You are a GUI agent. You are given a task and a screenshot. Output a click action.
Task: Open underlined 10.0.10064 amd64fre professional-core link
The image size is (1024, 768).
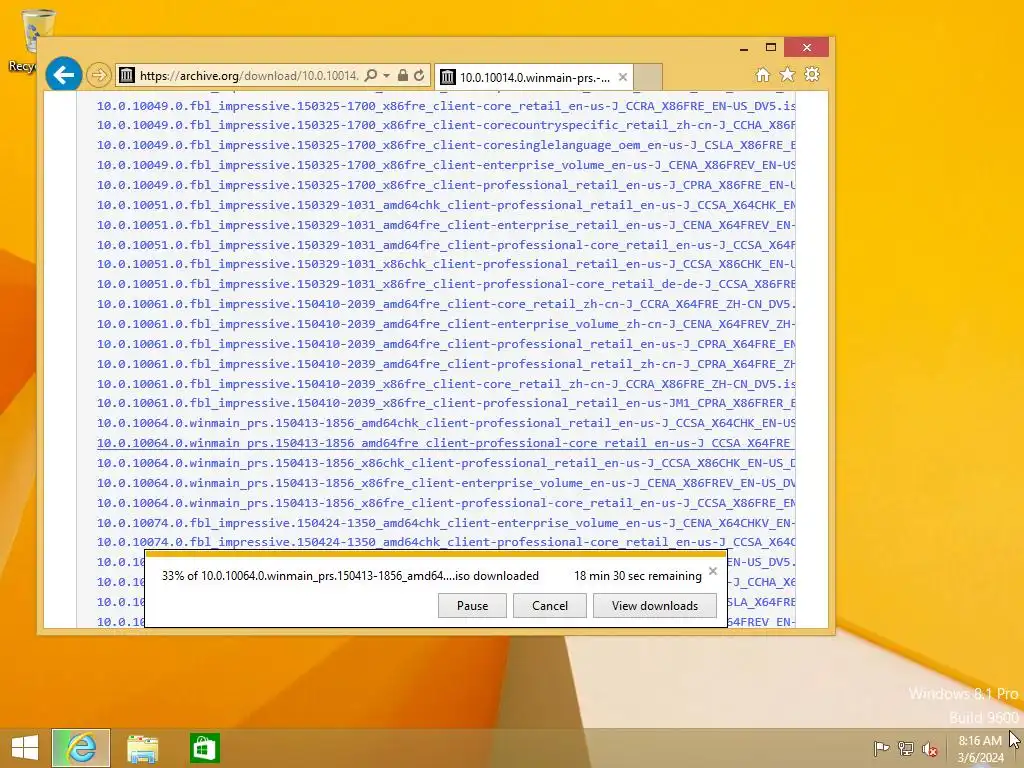(x=446, y=443)
